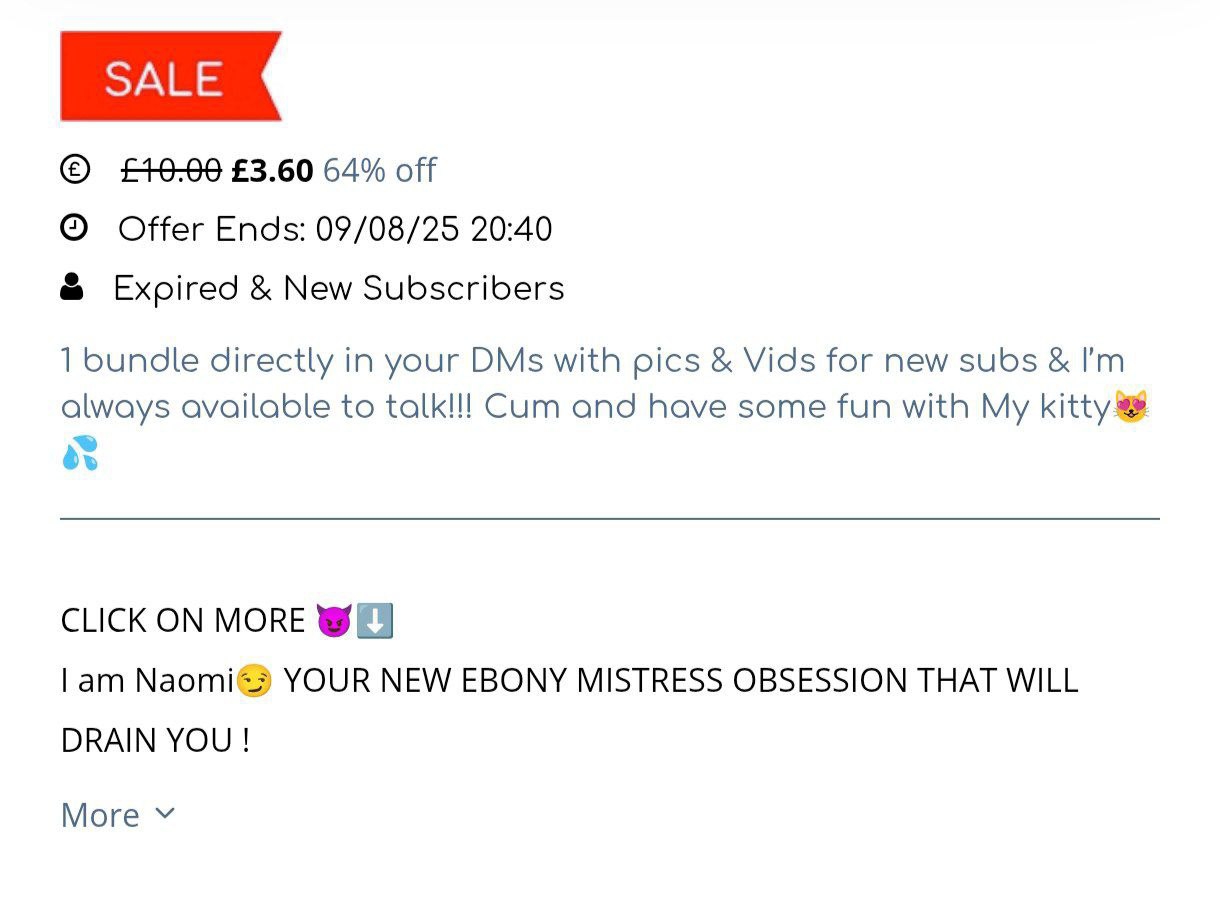This screenshot has width=1220, height=898.
Task: Click the pound currency icon
Action: tap(74, 170)
